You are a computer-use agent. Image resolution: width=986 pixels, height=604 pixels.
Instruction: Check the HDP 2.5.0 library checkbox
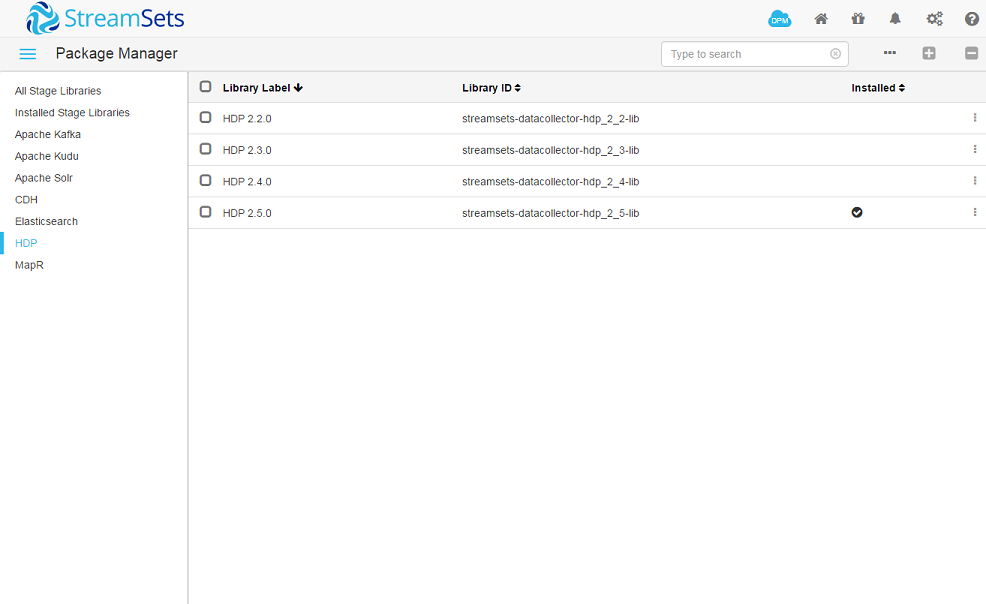point(205,212)
